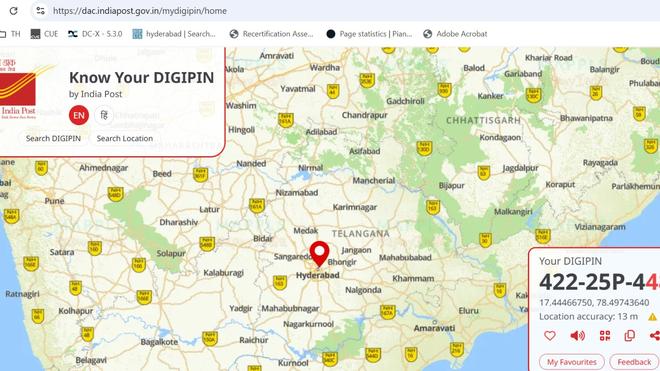Show the DIGIPIN QR code
The image size is (660, 371).
click(x=605, y=335)
